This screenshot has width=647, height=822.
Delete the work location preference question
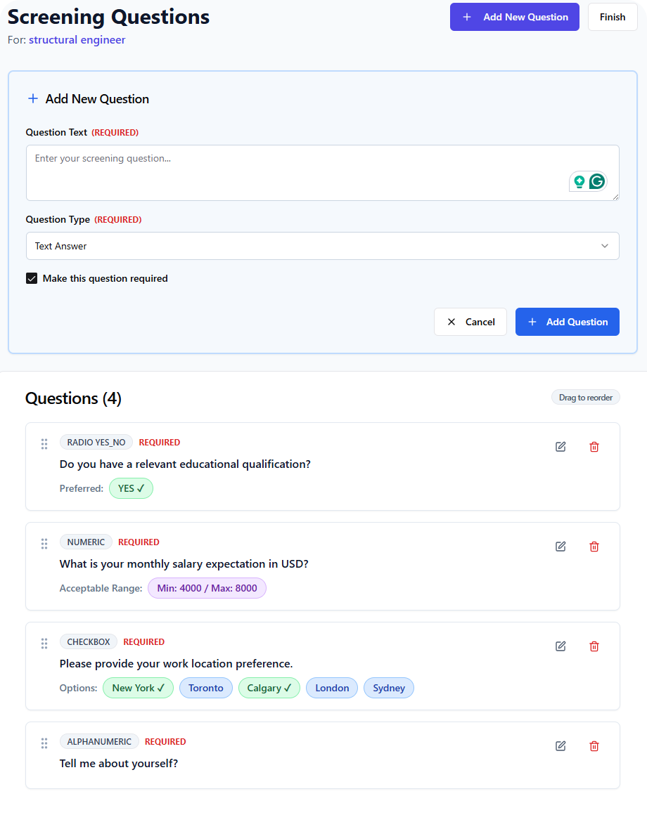pos(594,647)
